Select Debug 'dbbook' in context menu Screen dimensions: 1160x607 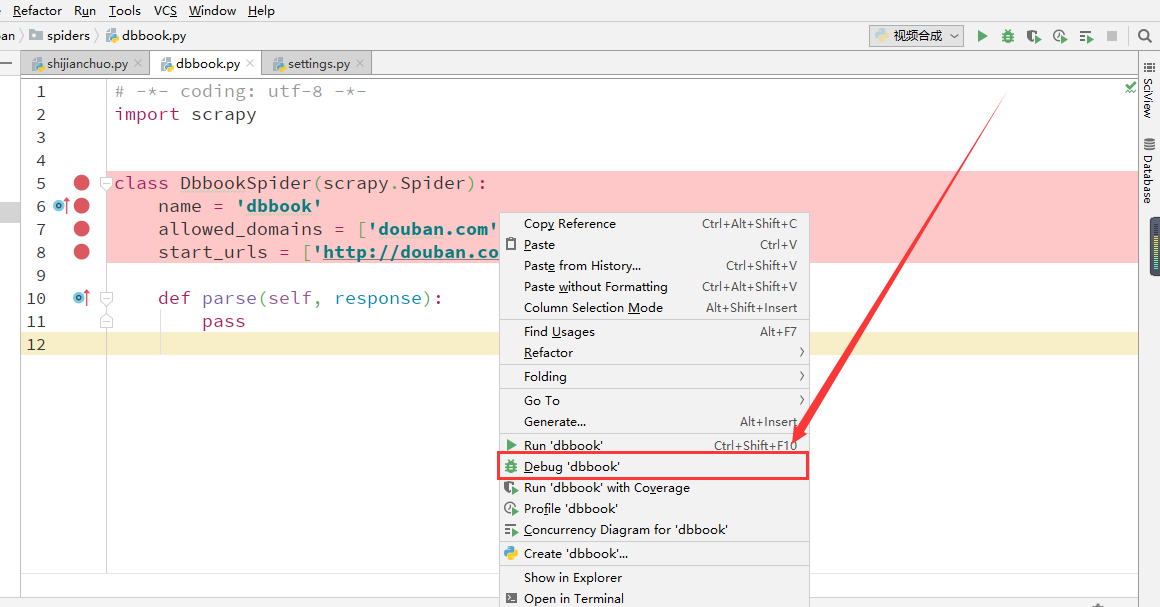[654, 466]
